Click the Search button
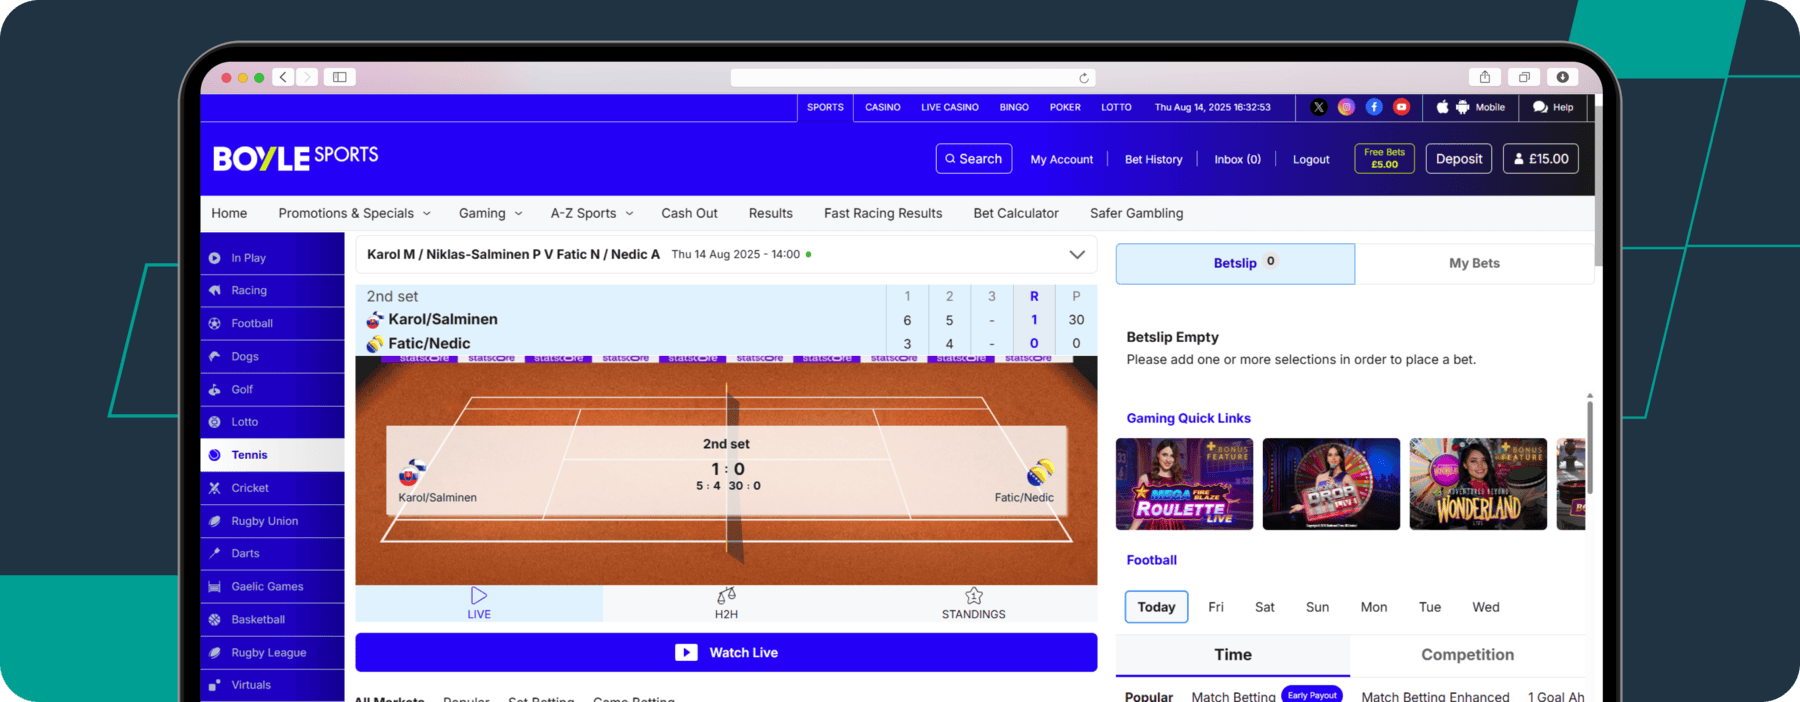The height and width of the screenshot is (702, 1800). (x=974, y=159)
